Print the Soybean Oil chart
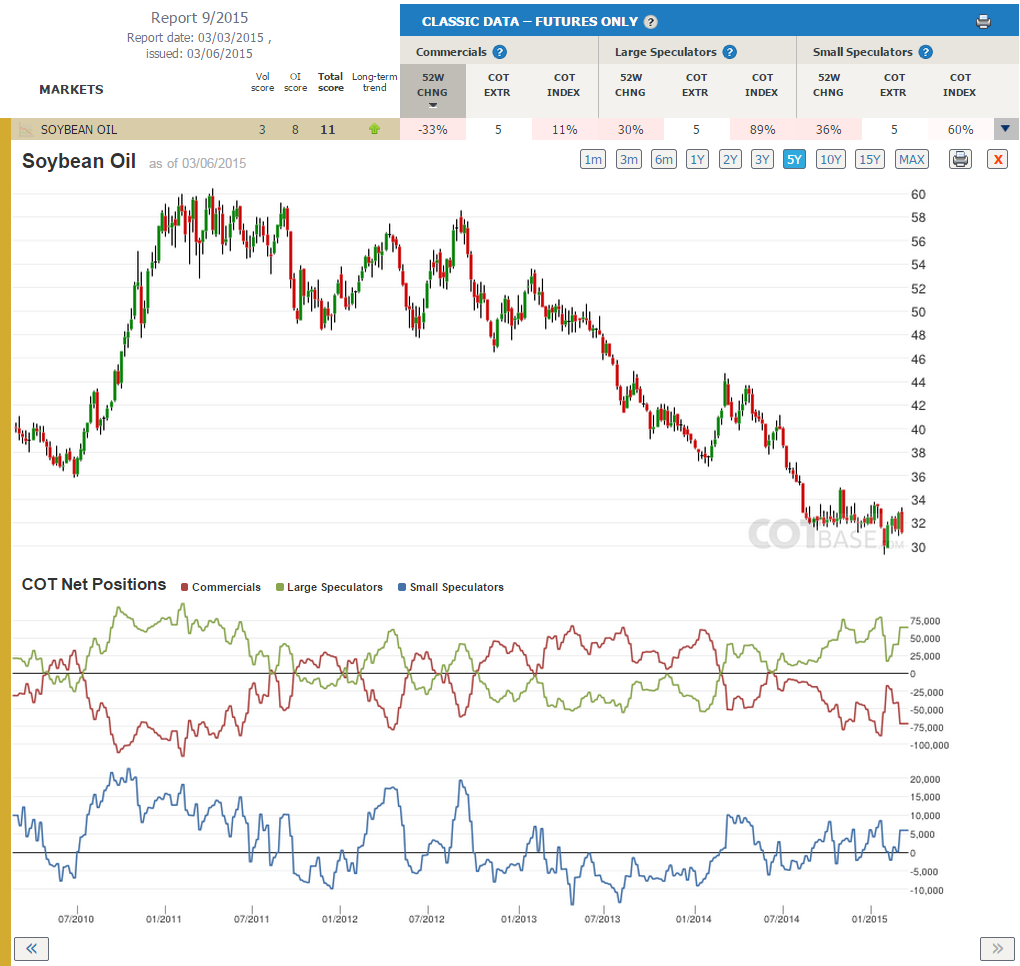 (x=960, y=159)
